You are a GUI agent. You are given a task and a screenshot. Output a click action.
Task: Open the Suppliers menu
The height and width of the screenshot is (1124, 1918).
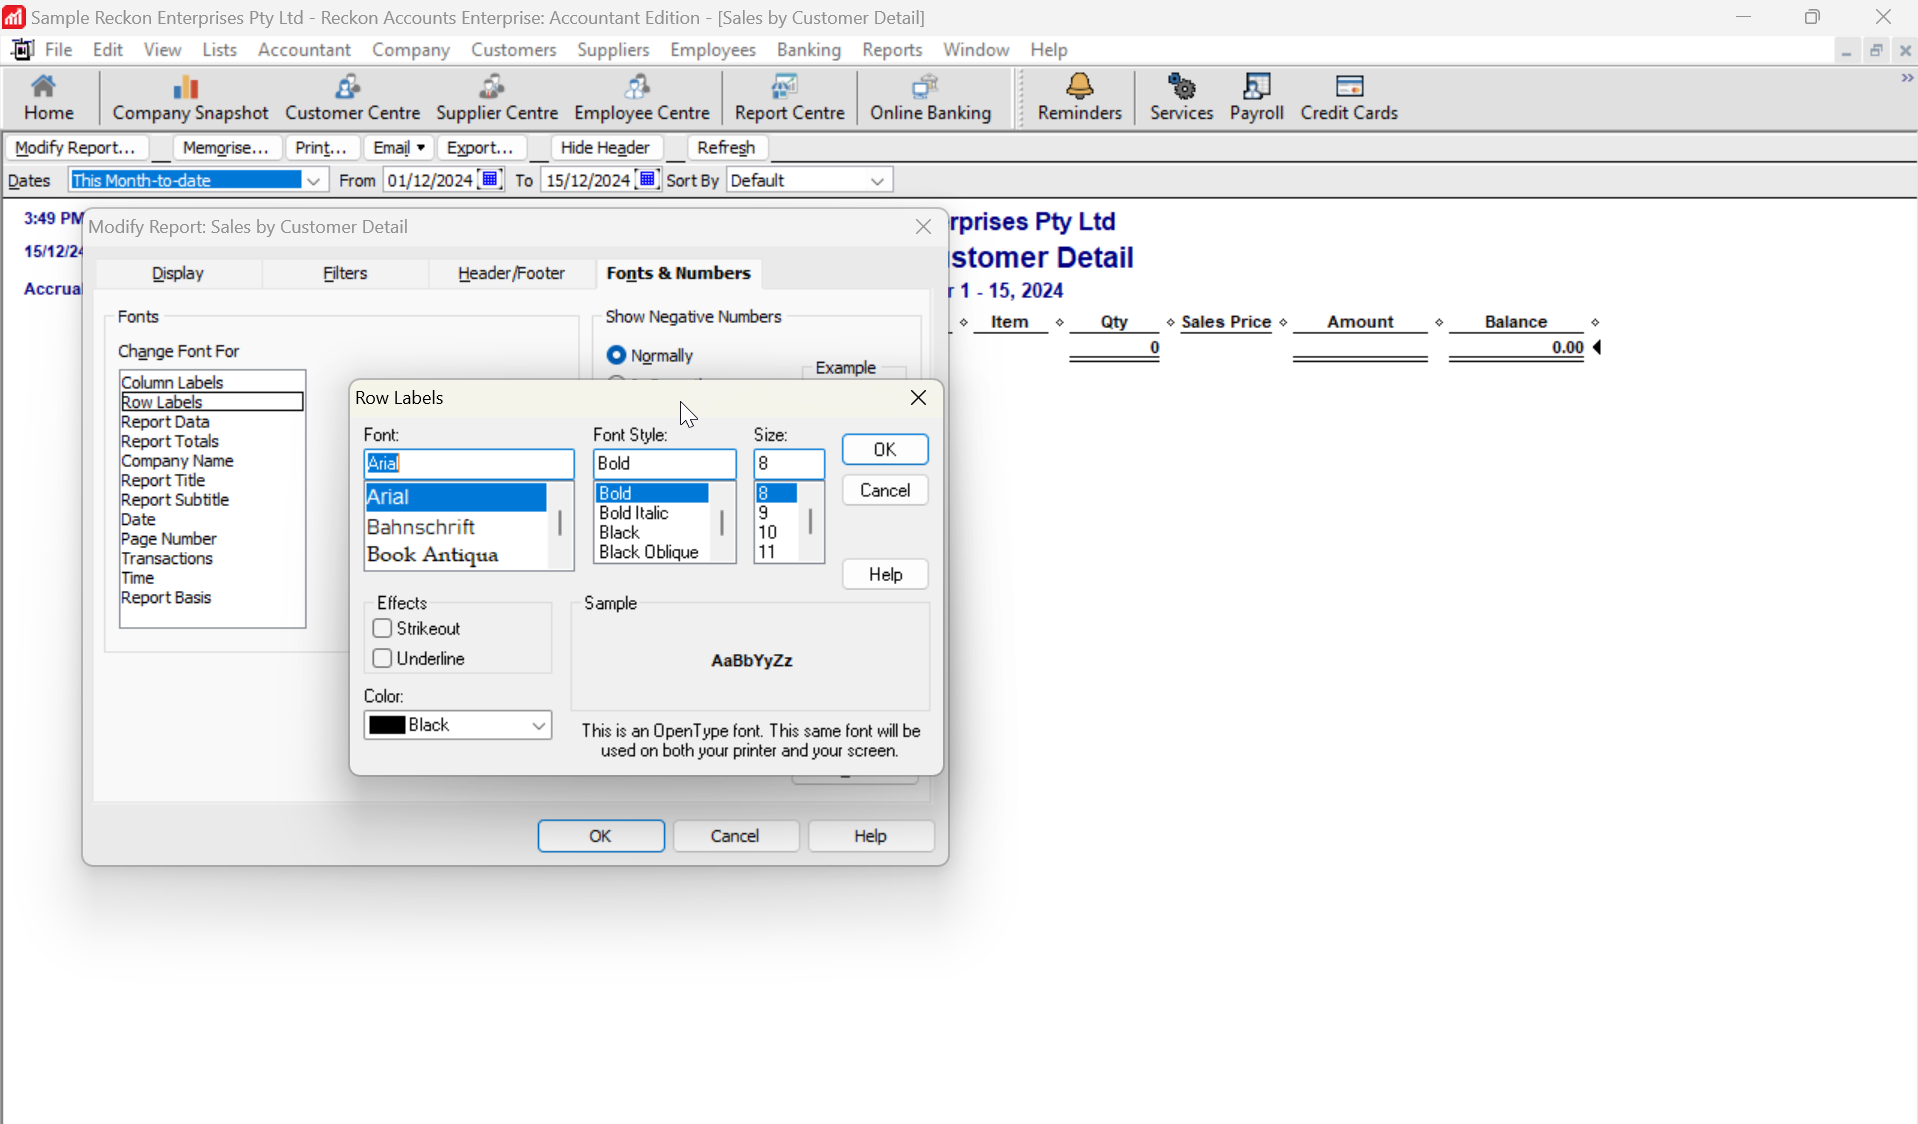pos(613,49)
